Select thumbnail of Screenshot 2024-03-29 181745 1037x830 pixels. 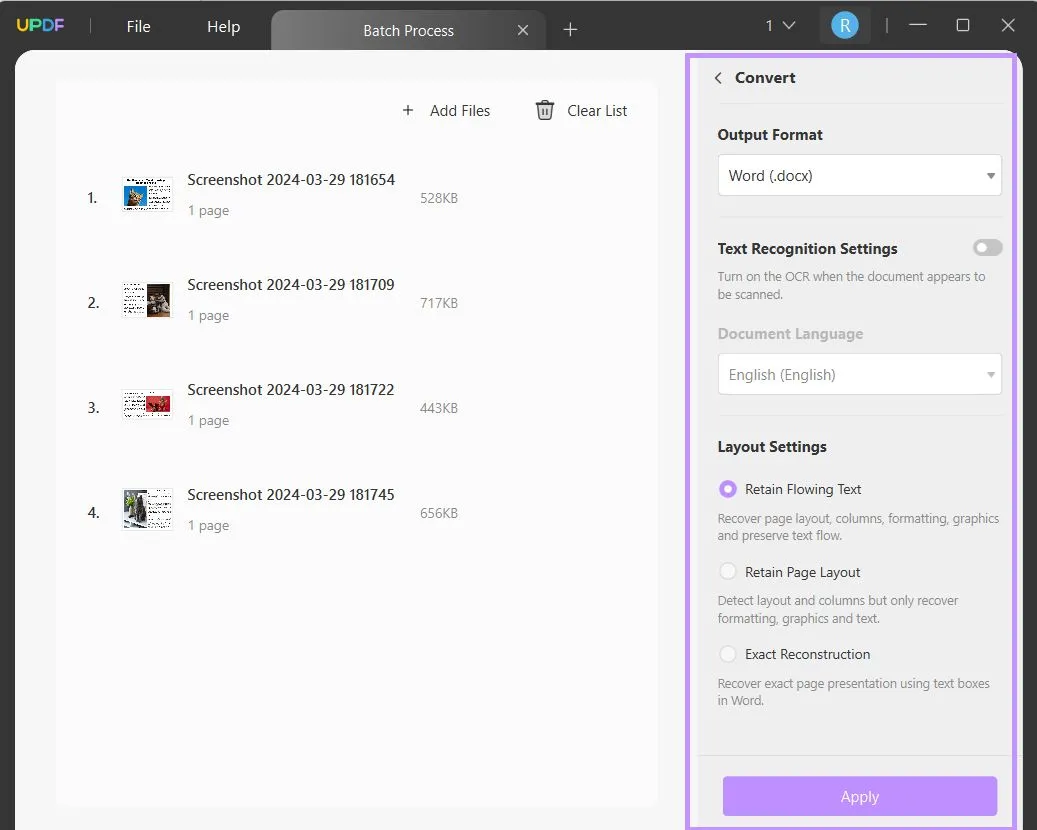click(x=147, y=509)
